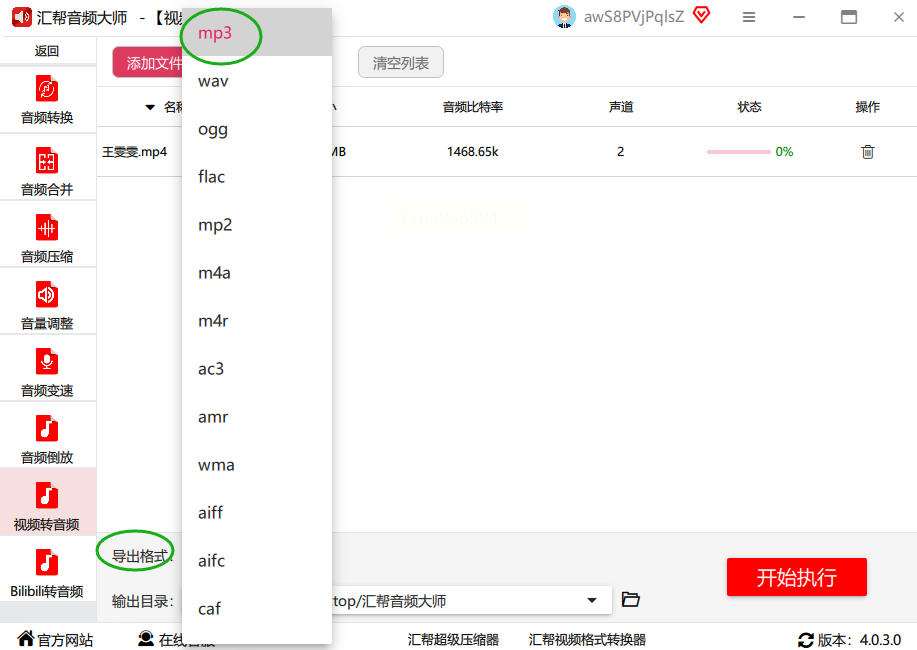Screen dimensions: 917x650
Task: Choose ogg export format
Action: (257, 129)
